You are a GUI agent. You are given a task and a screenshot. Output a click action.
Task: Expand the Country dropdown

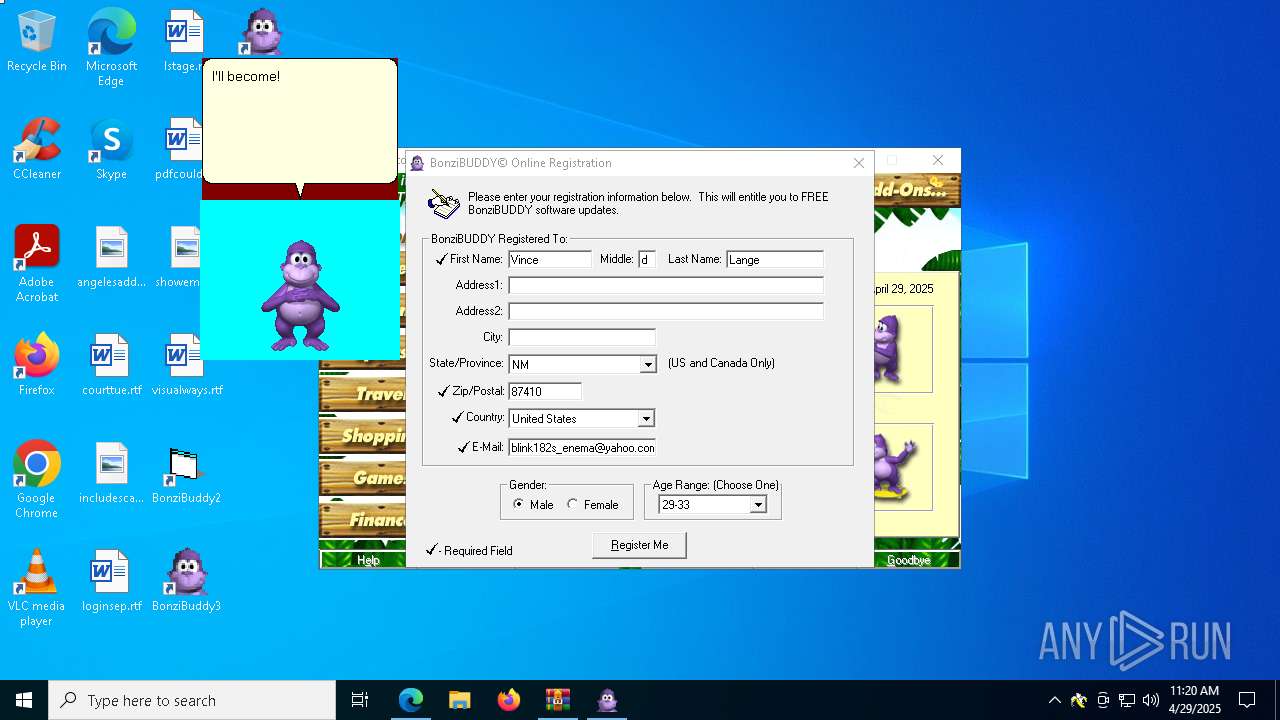pos(646,418)
